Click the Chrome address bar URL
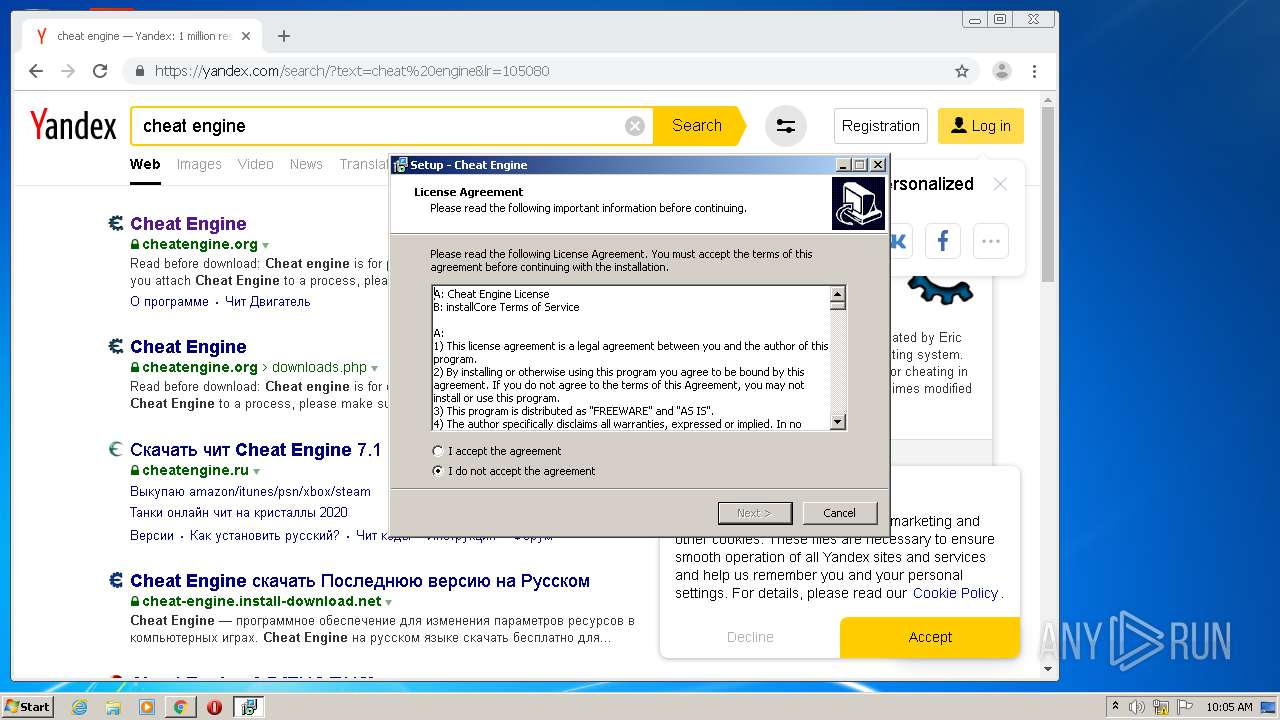 click(x=352, y=71)
